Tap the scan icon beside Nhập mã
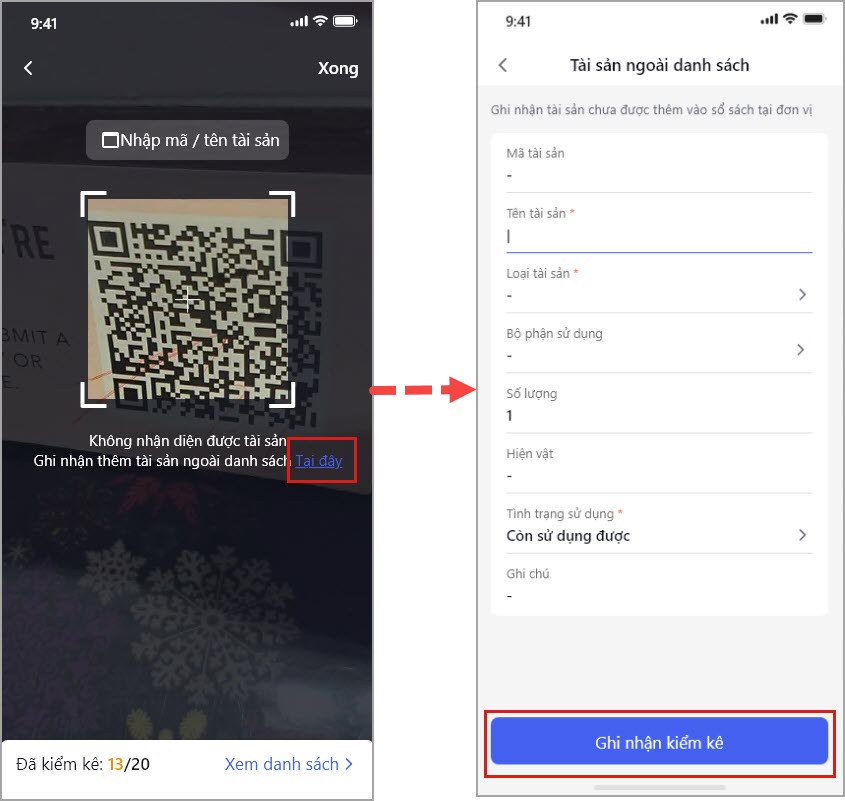Image resolution: width=845 pixels, height=801 pixels. pos(110,140)
